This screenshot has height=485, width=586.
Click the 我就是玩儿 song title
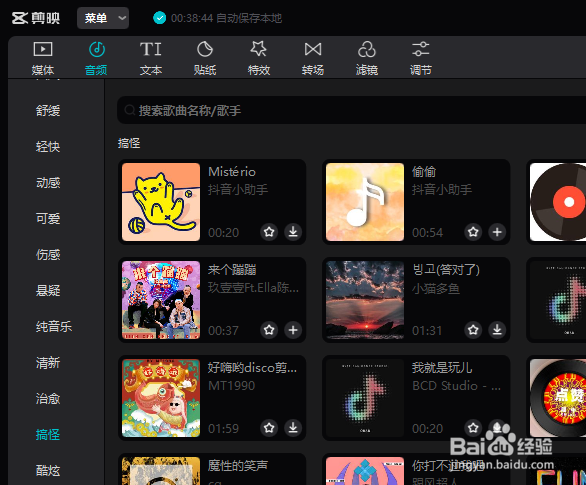coord(442,368)
